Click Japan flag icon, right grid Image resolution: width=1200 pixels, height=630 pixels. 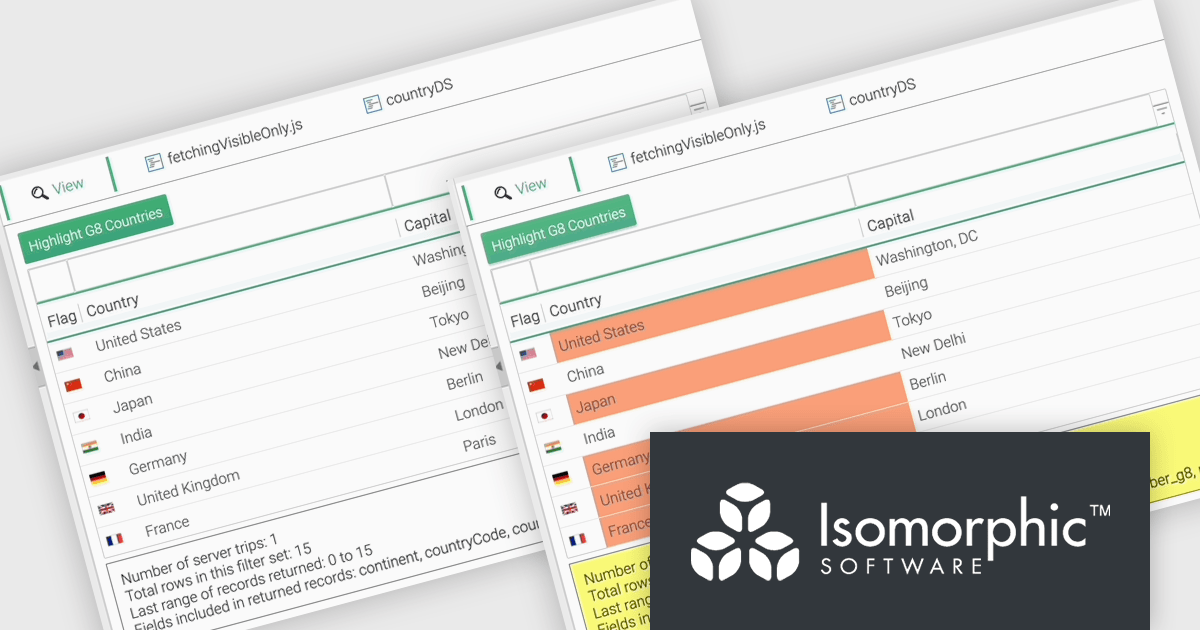[544, 416]
